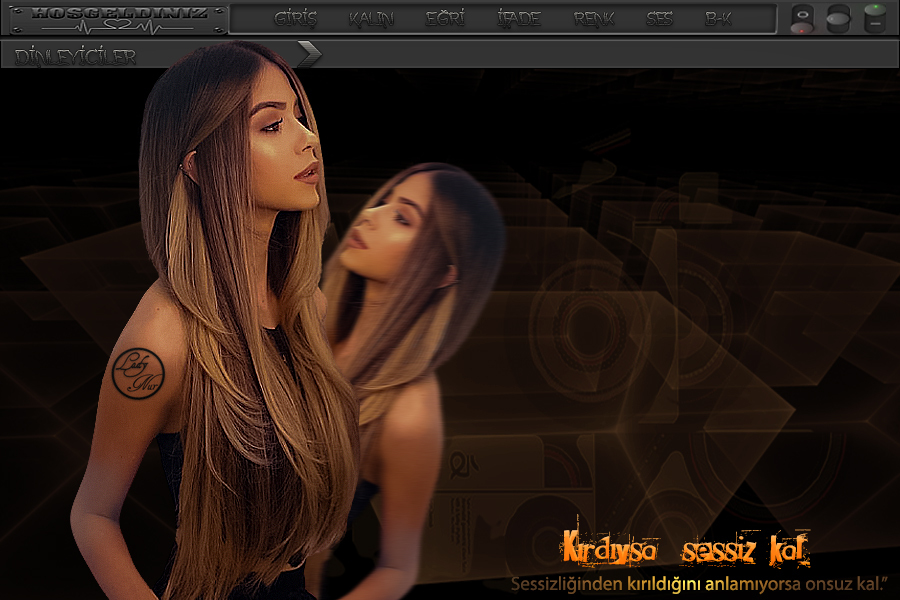Open the KALIN bold option

click(x=371, y=18)
